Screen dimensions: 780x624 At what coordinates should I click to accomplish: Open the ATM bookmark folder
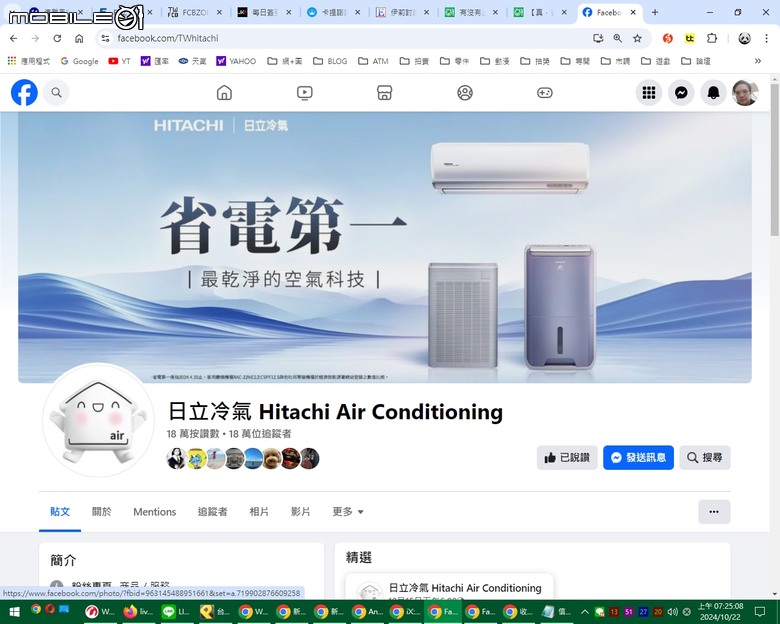[374, 61]
